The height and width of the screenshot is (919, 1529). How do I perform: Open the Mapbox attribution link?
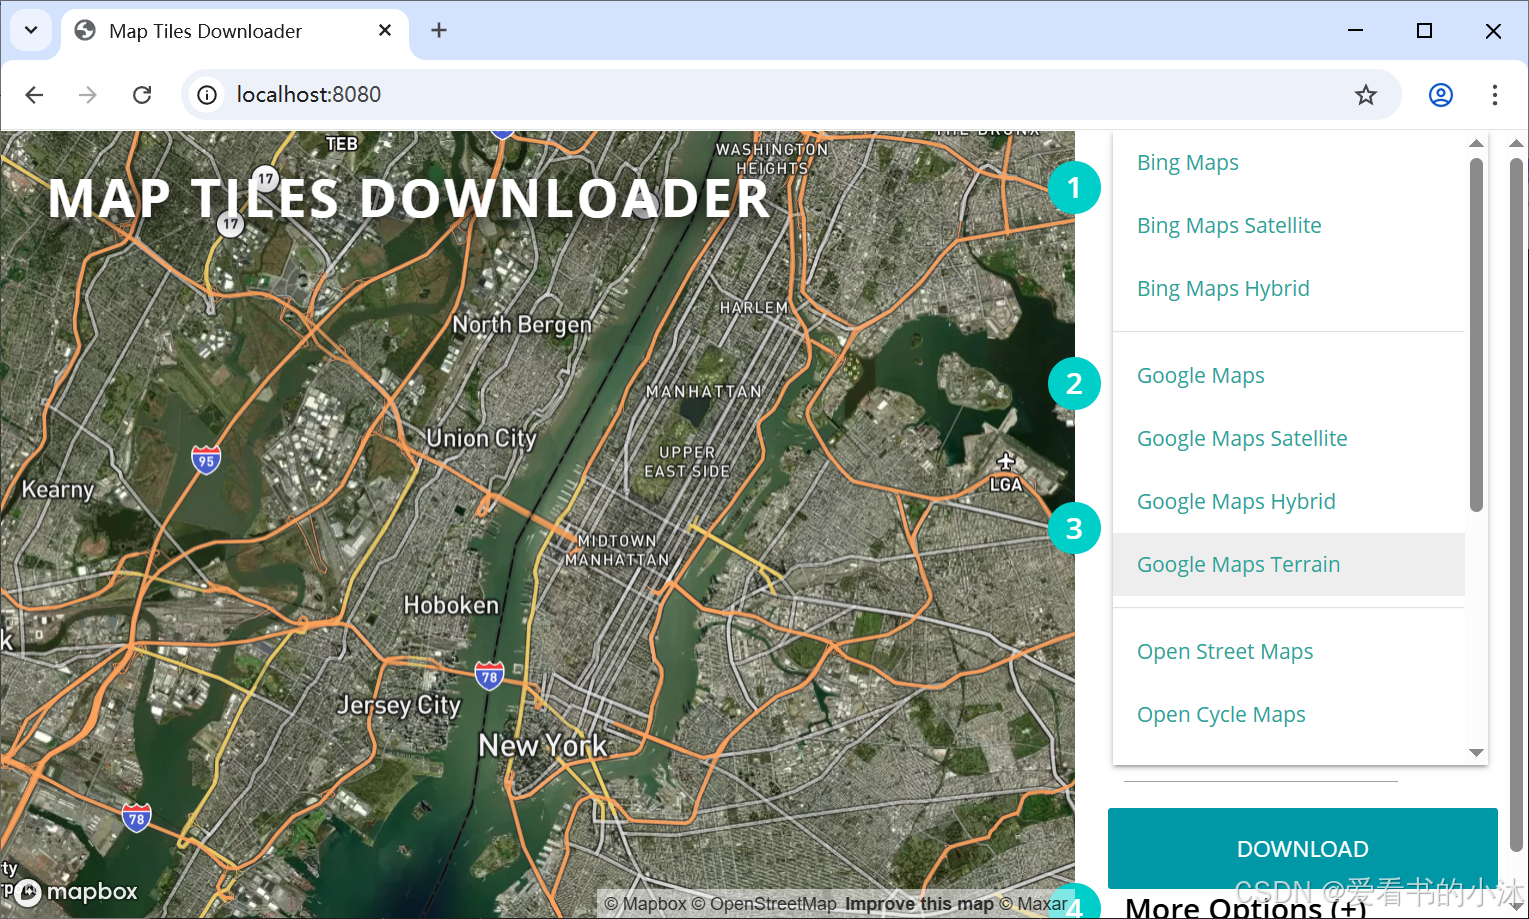(645, 904)
